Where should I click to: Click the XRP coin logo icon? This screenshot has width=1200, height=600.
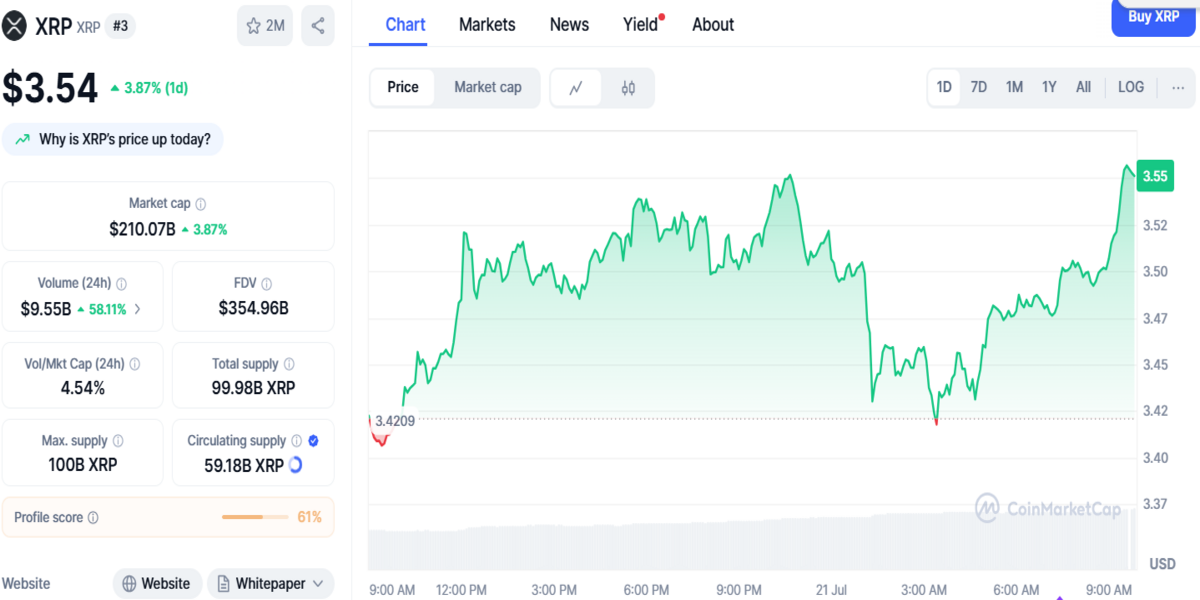(x=15, y=26)
